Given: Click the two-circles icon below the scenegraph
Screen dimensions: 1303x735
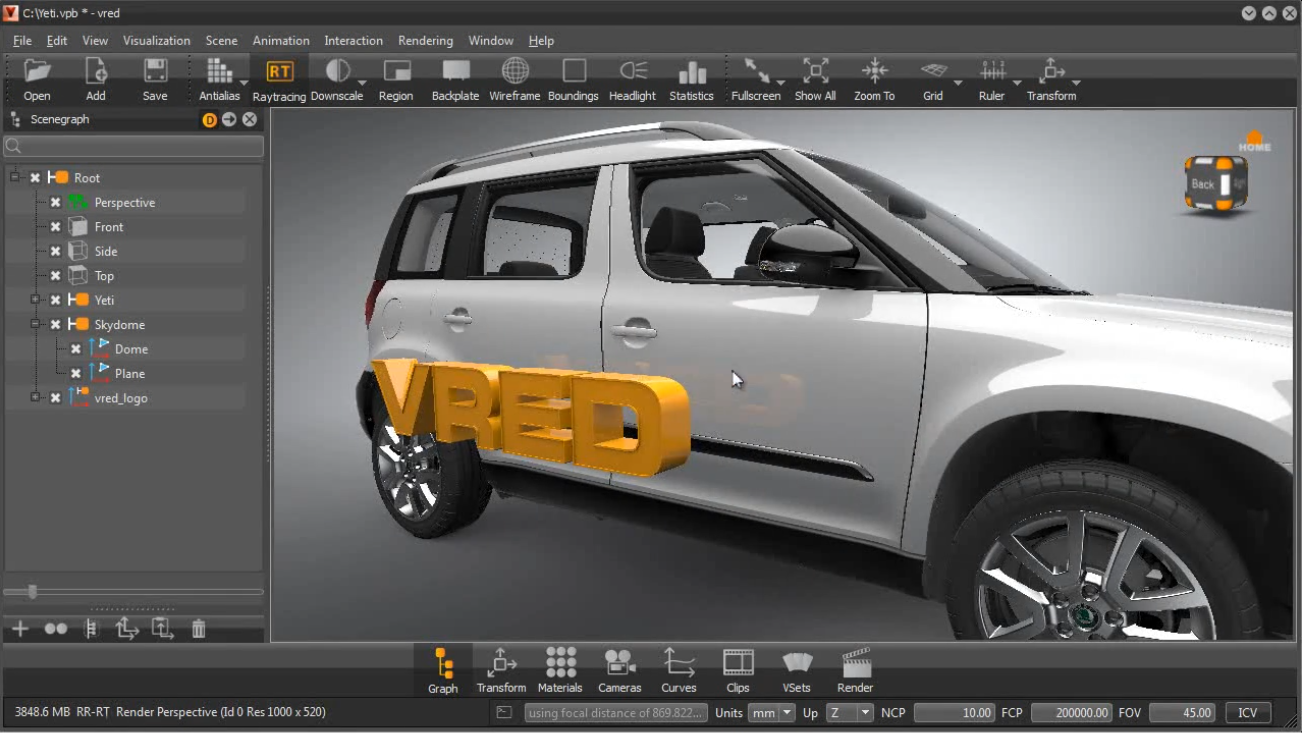Looking at the screenshot, I should pyautogui.click(x=56, y=628).
